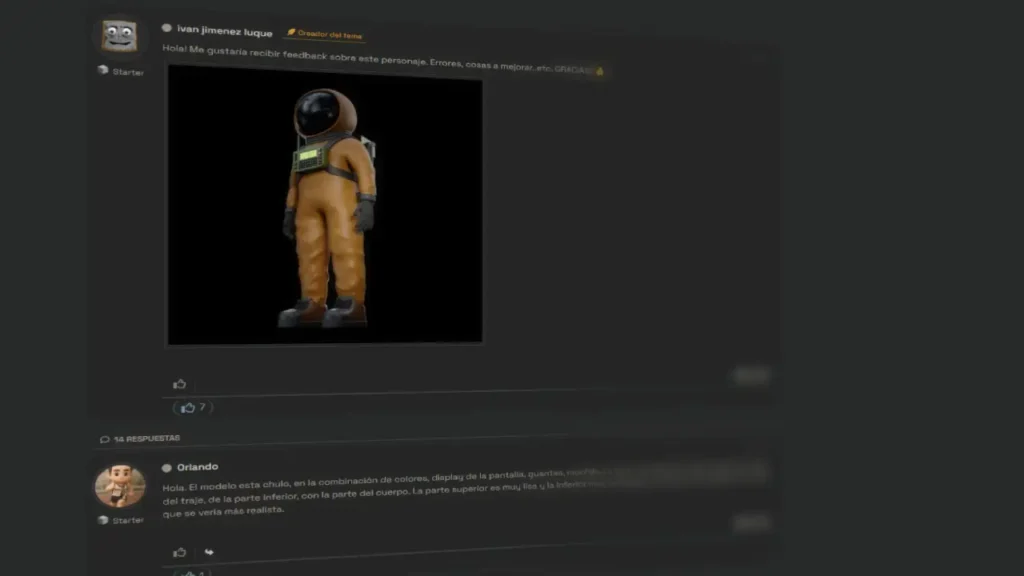Open Orlando's profile via his username
Image resolution: width=1024 pixels, height=576 pixels.
197,467
